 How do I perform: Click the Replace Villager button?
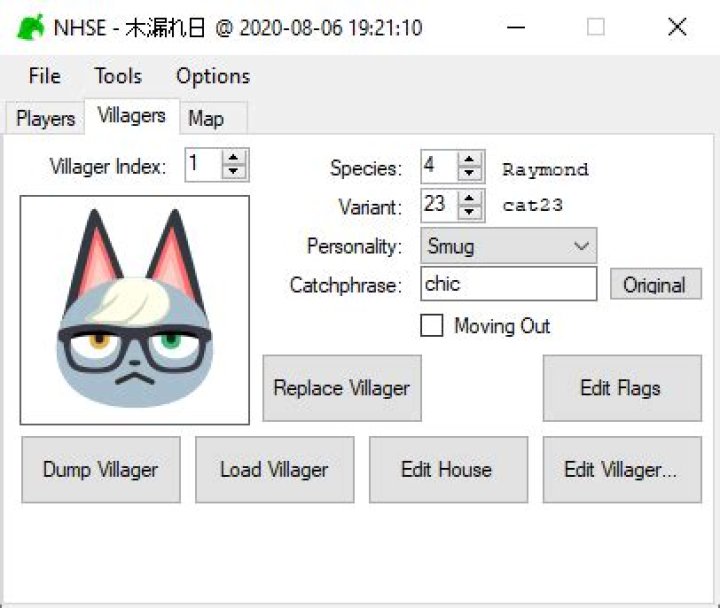[342, 388]
